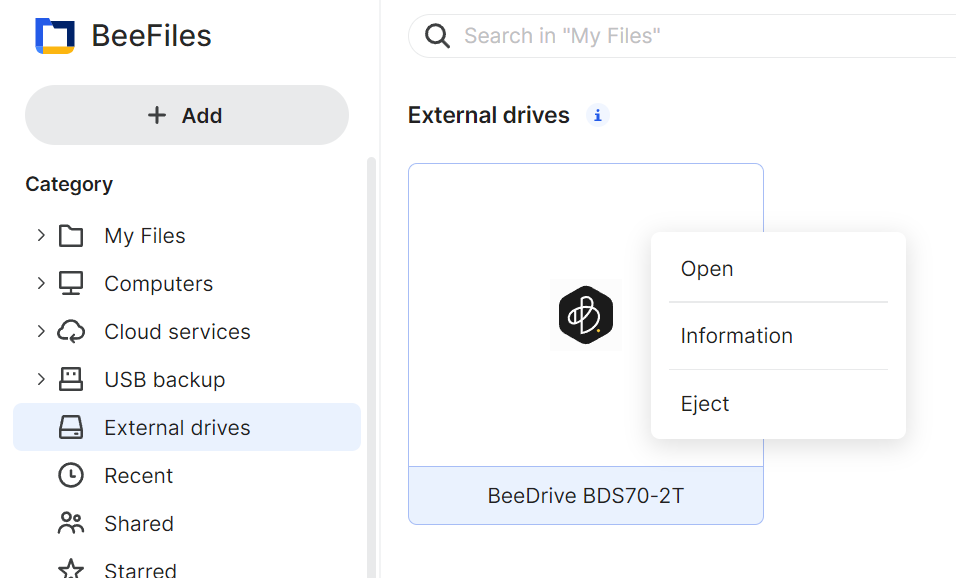Screen dimensions: 956x578
Task: Expand the Computers tree chevron
Action: tap(41, 284)
